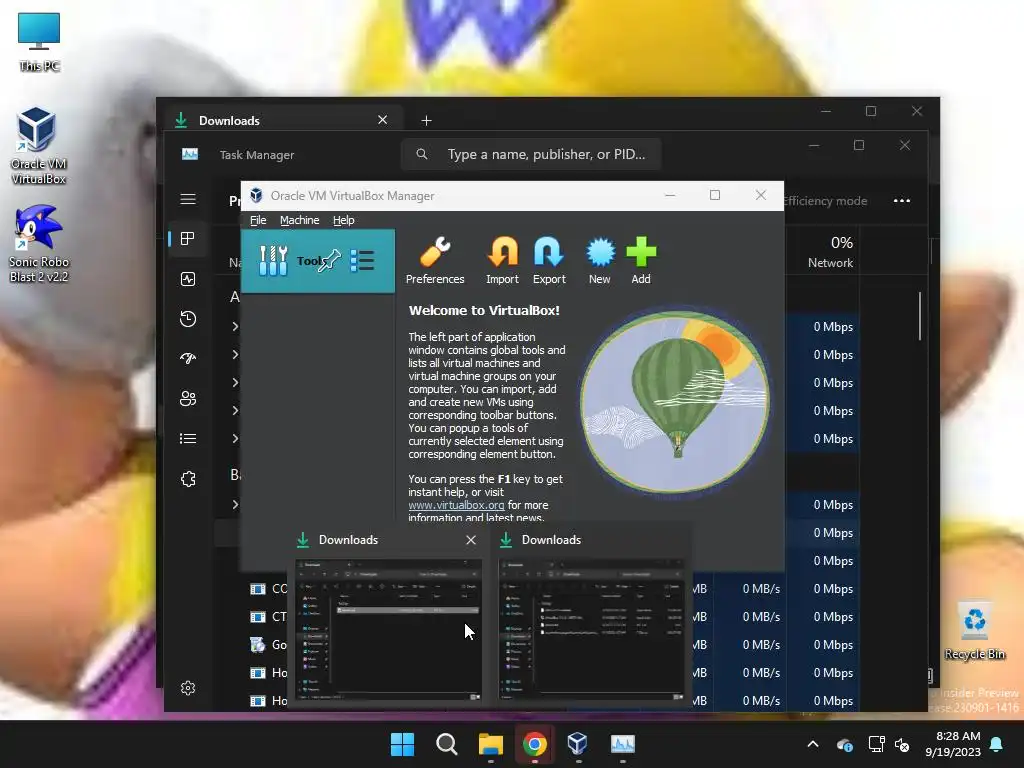Add a new File Explorer tab

[426, 120]
